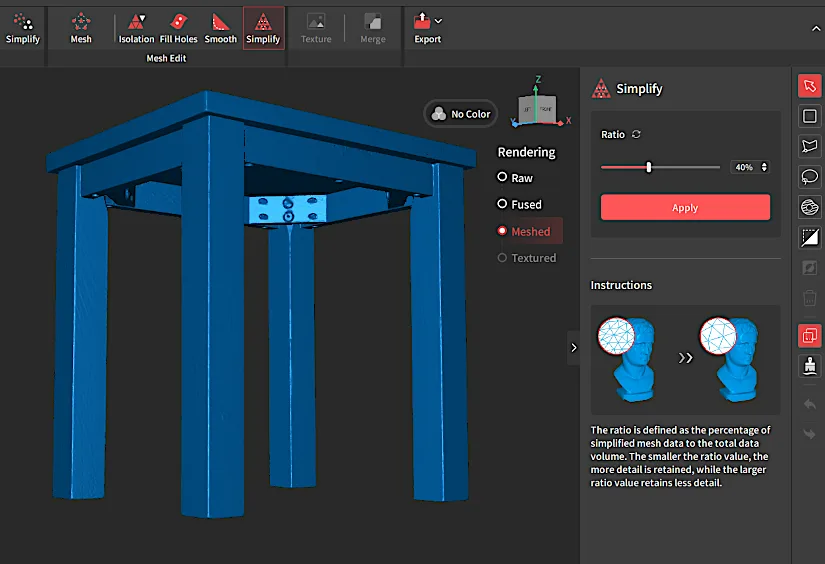The image size is (825, 564).
Task: Click the ratio percentage stepper arrows
Action: tap(764, 167)
